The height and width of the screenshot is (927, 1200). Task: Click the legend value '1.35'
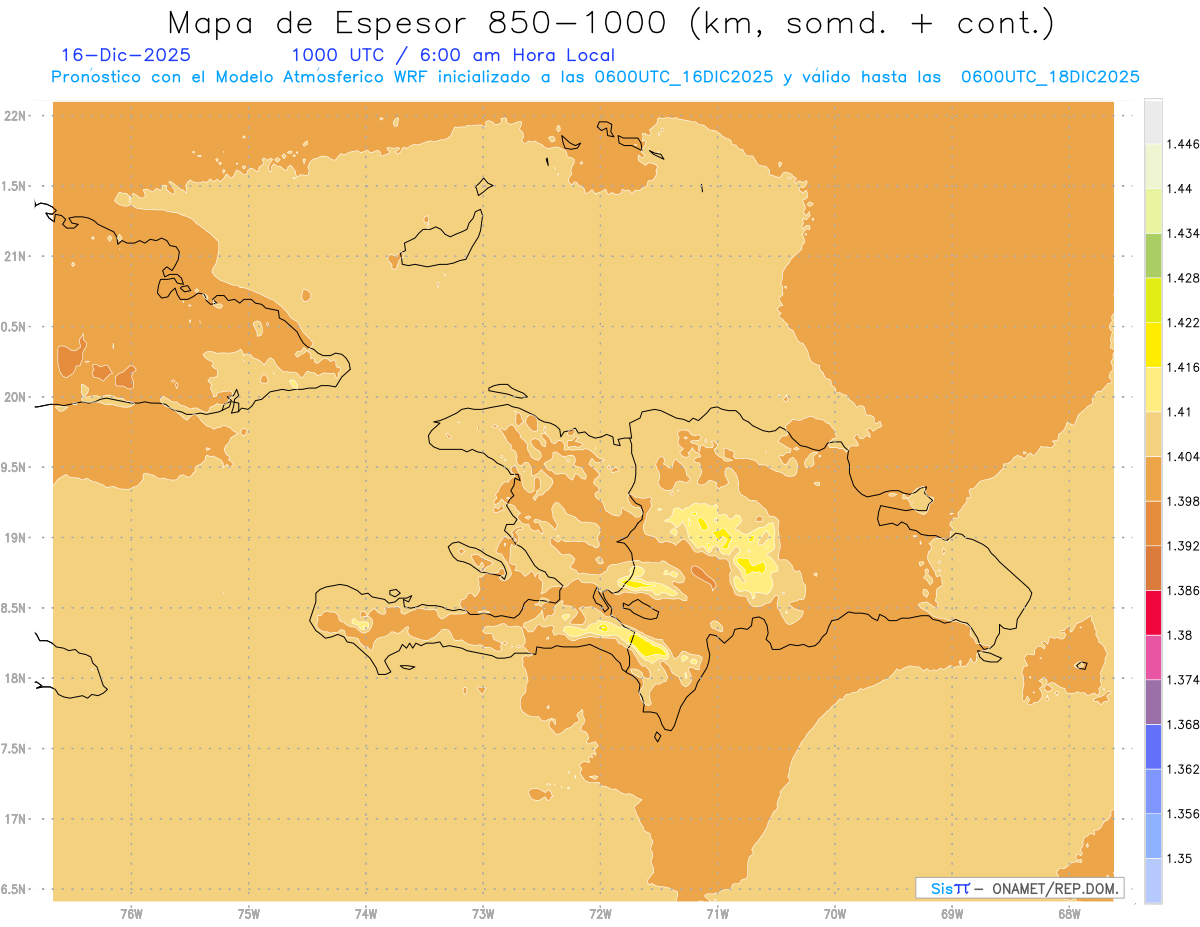pyautogui.click(x=1180, y=858)
